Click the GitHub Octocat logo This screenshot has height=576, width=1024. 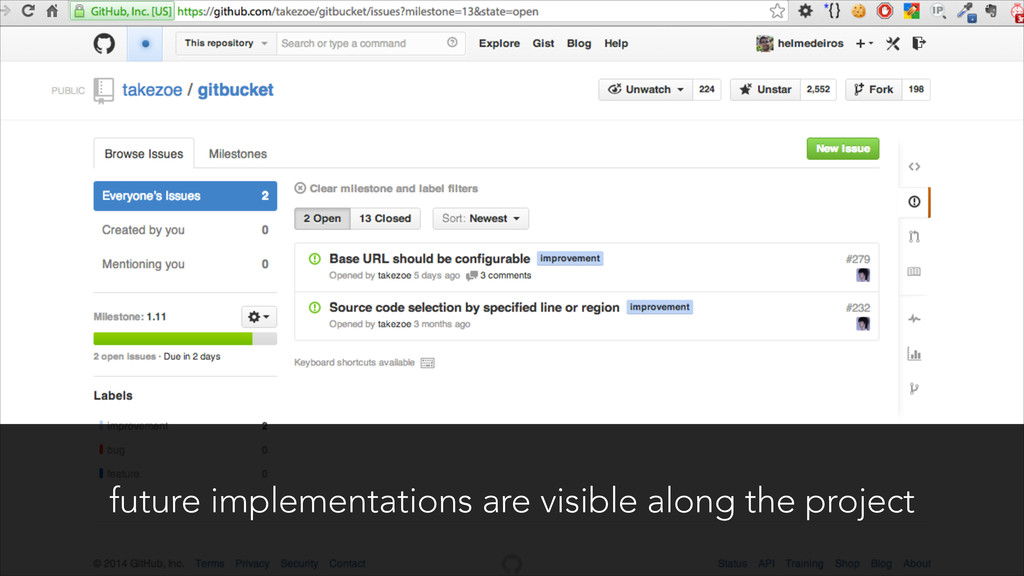tap(104, 44)
